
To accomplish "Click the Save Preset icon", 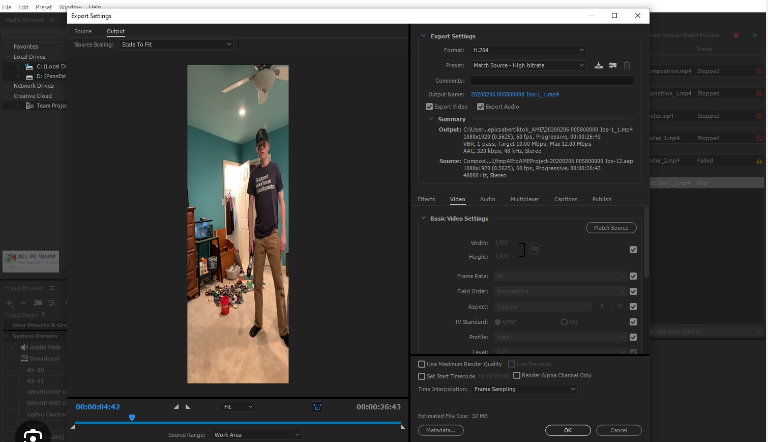I will coord(598,65).
